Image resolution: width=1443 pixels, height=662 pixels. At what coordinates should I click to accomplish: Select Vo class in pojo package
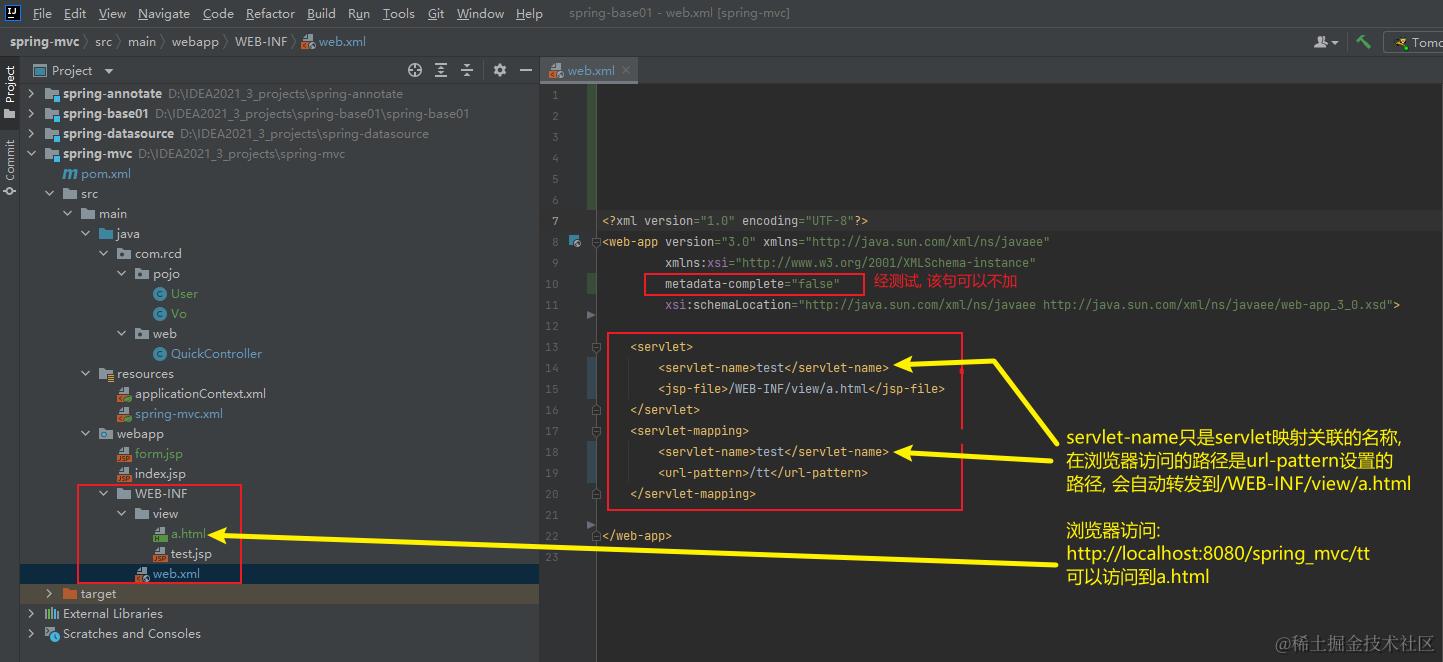coord(179,314)
